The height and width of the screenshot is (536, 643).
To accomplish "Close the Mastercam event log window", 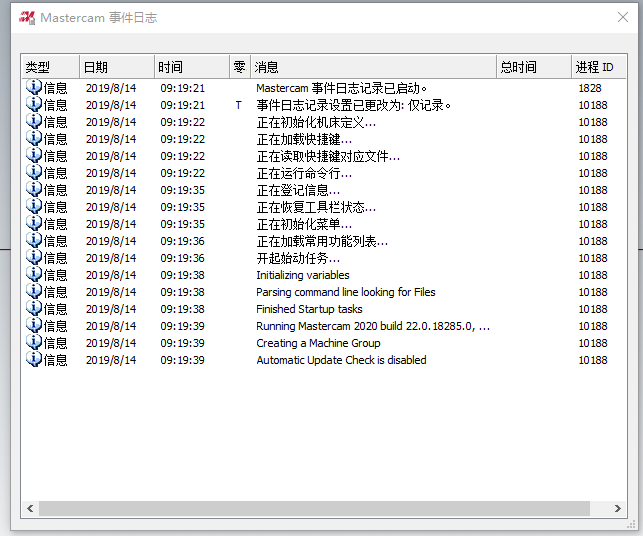I will pyautogui.click(x=622, y=17).
